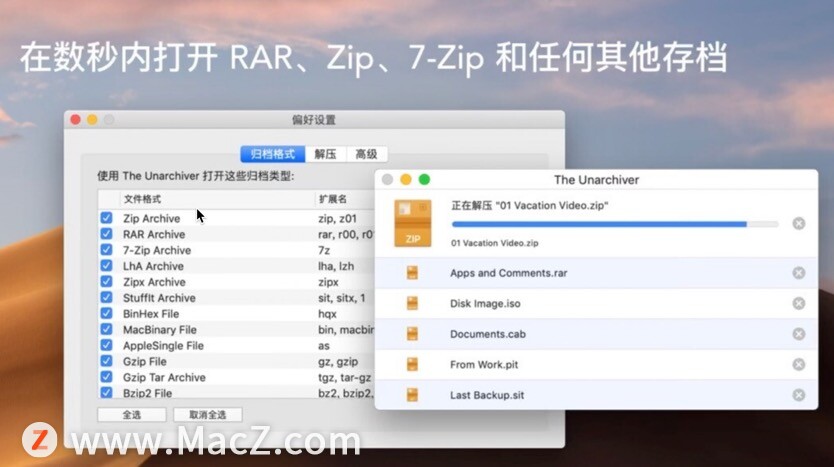
Task: Click archive icon beside Disk Image.iso
Action: 412,303
